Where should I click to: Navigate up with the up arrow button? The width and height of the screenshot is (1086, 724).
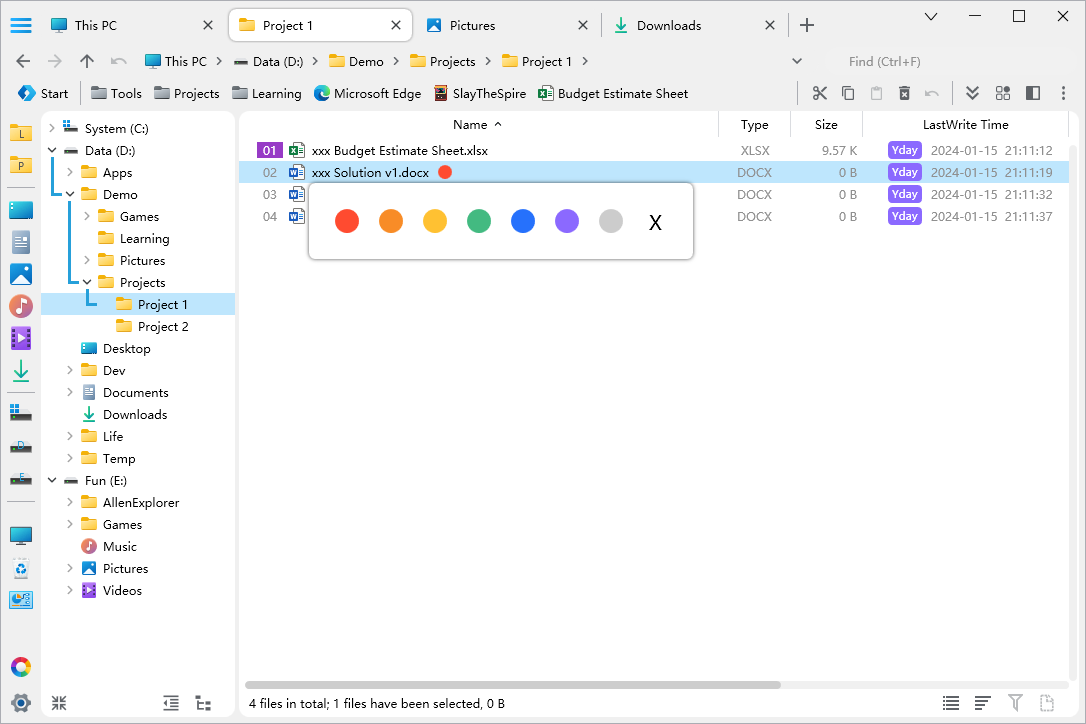87,61
